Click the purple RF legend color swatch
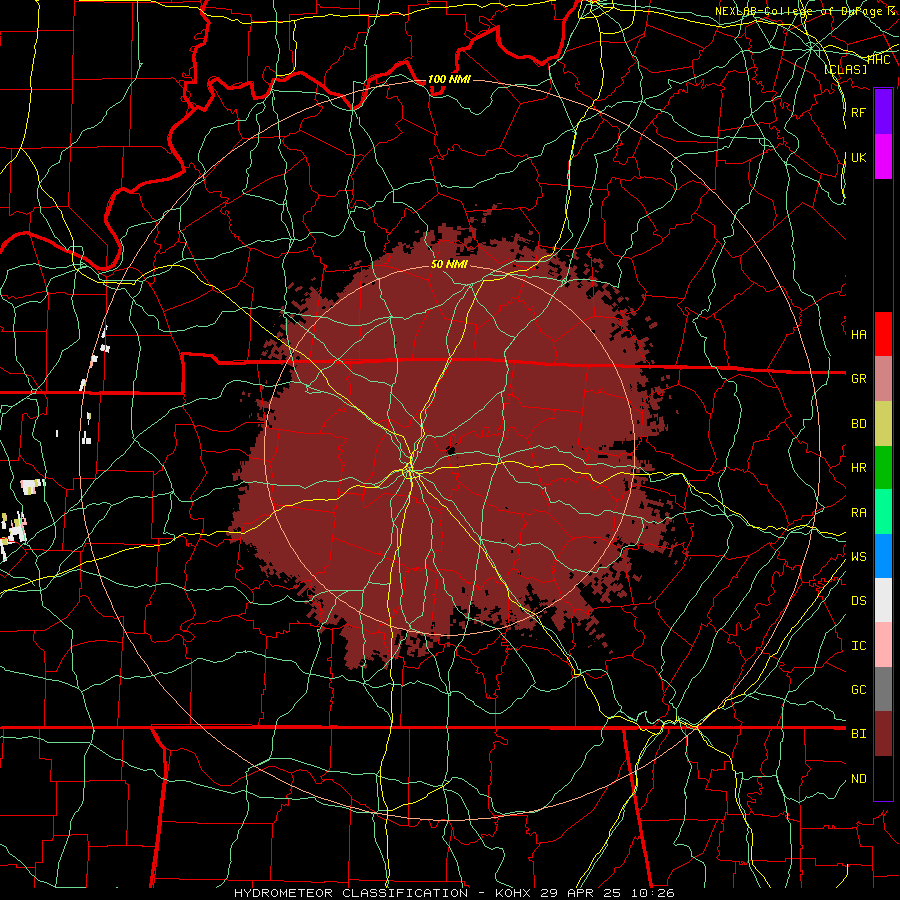Image resolution: width=900 pixels, height=900 pixels. (x=883, y=112)
